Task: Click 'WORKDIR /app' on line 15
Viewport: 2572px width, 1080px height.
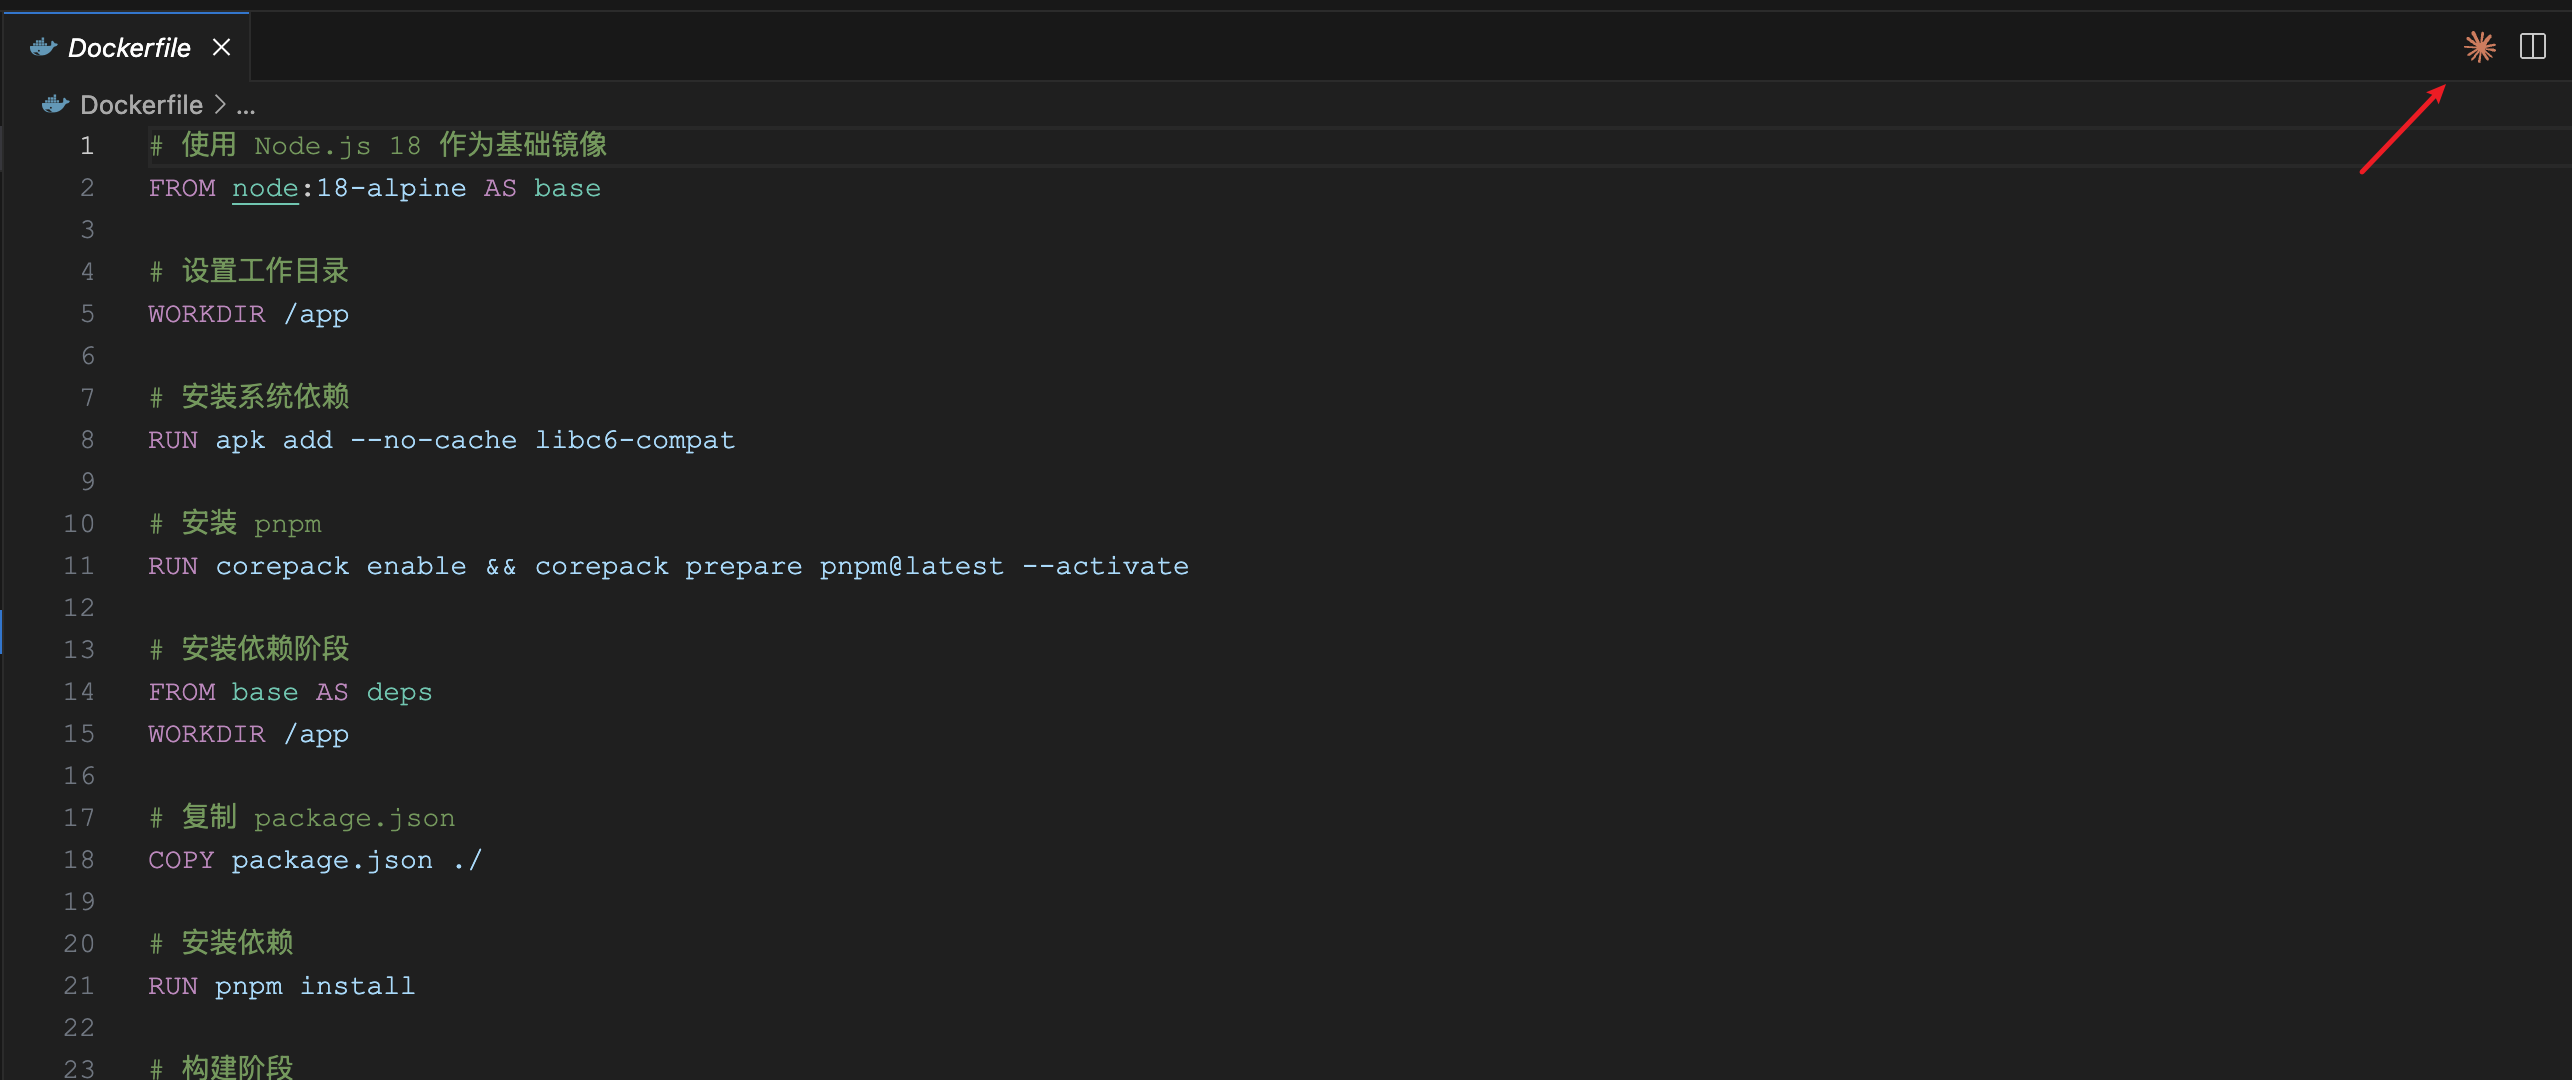Action: click(x=249, y=734)
